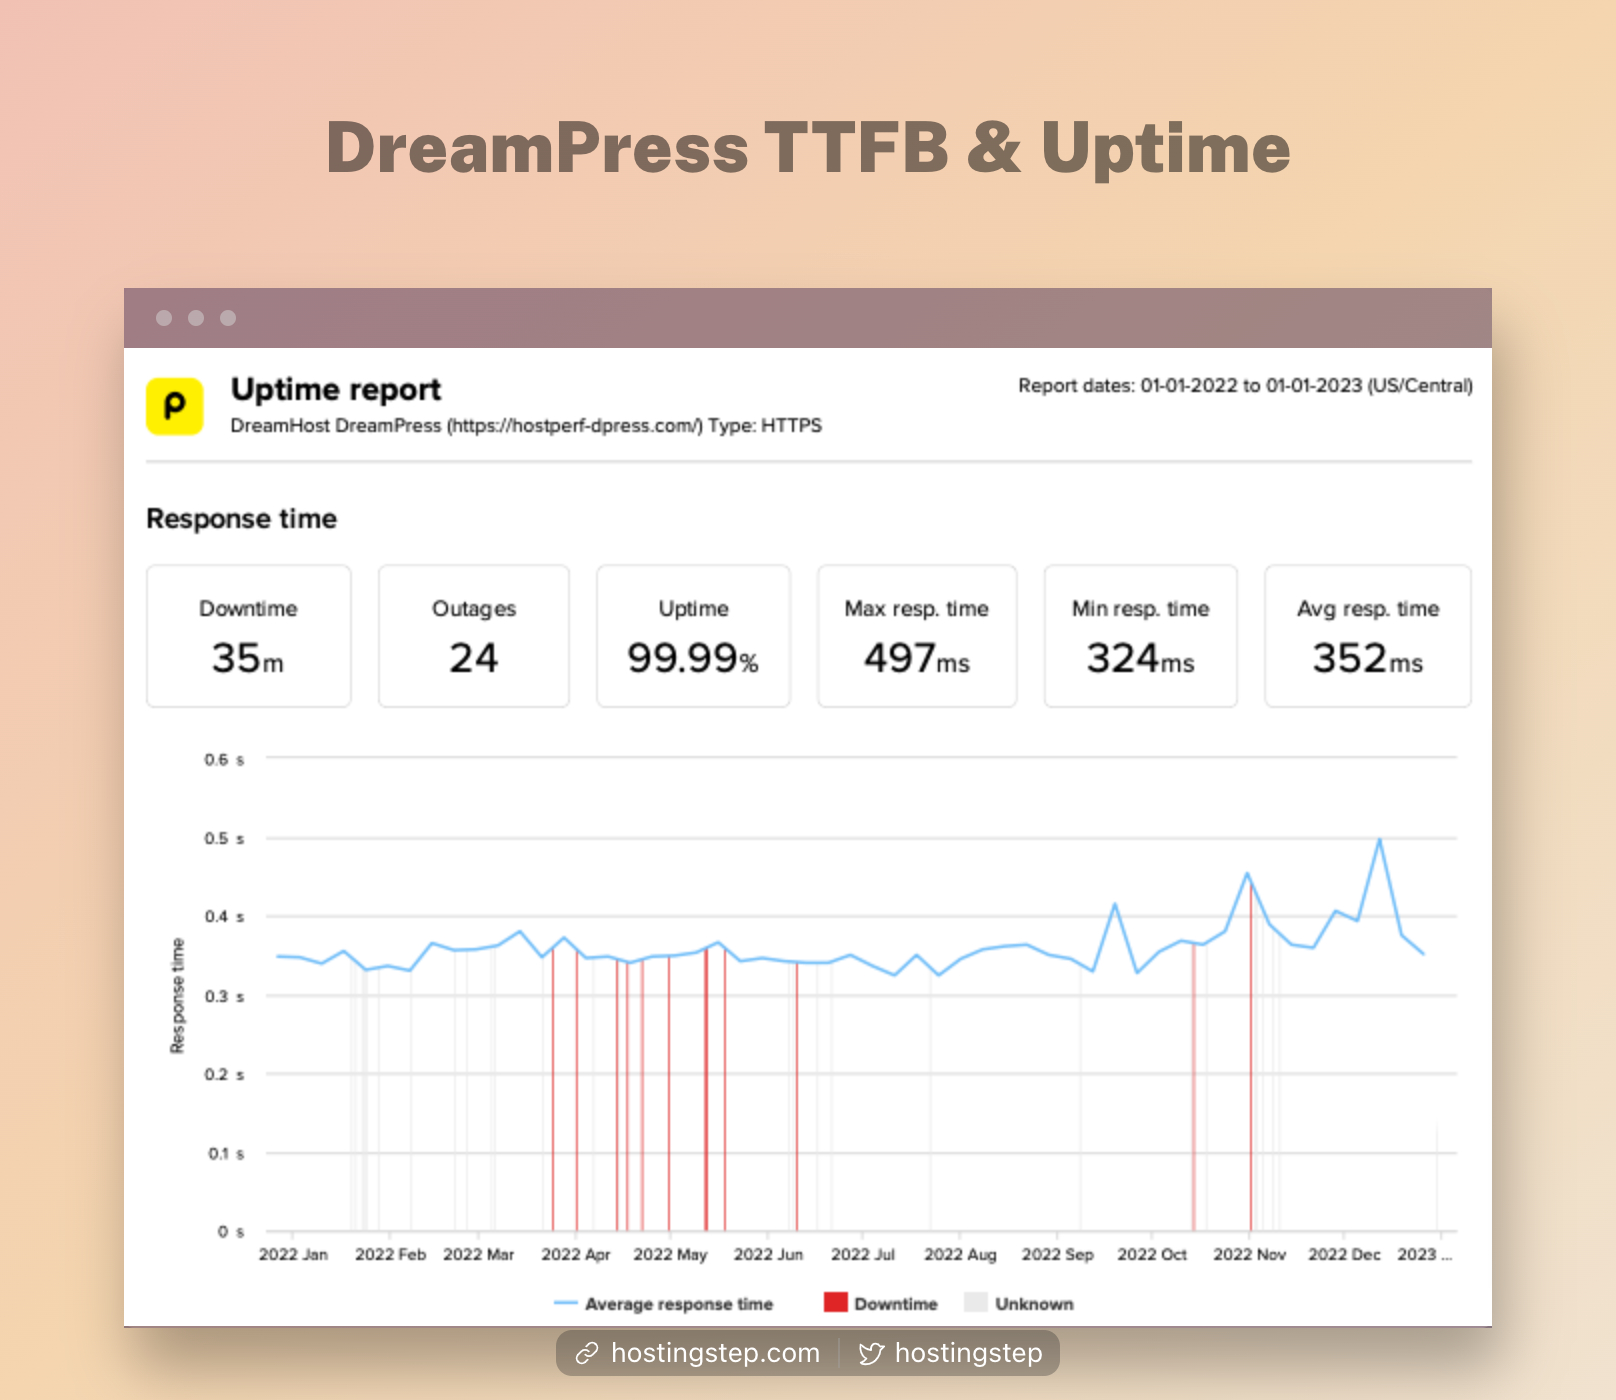Viewport: 1616px width, 1400px height.
Task: Click the 2022 Dec axis label
Action: tap(1344, 1254)
